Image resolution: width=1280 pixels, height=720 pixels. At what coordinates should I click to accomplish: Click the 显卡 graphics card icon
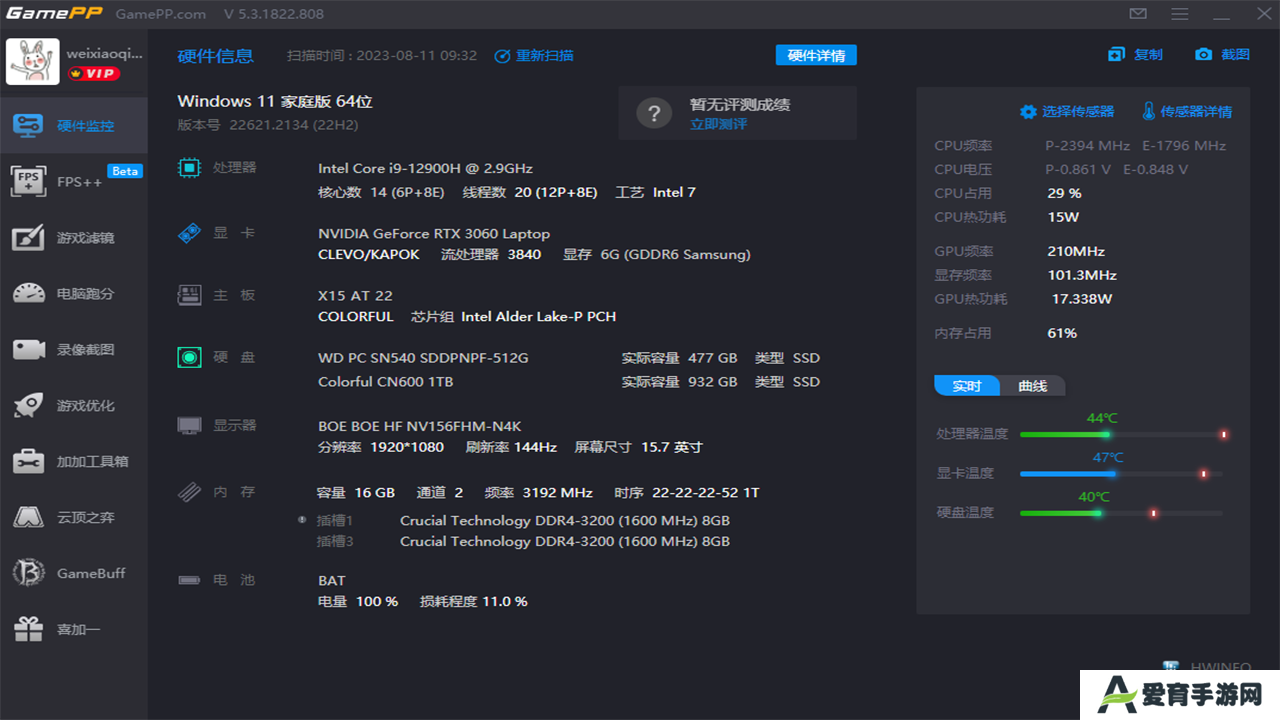[189, 233]
